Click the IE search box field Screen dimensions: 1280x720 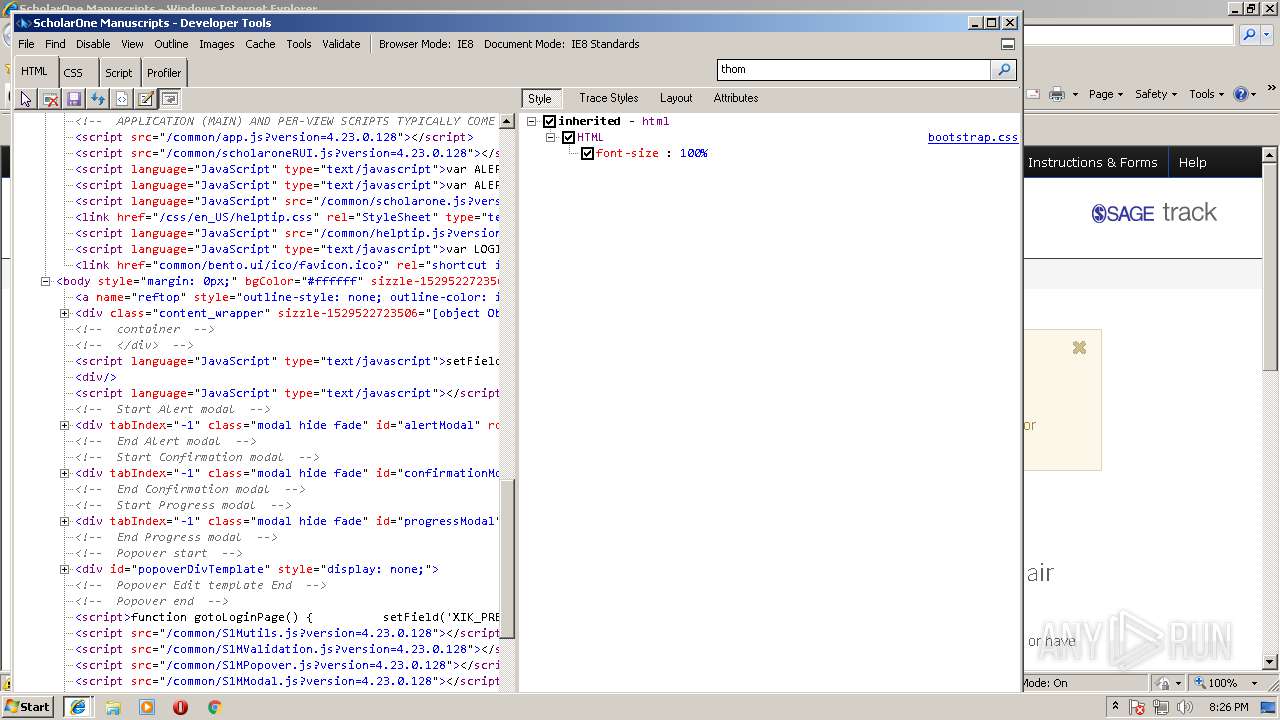[1129, 35]
